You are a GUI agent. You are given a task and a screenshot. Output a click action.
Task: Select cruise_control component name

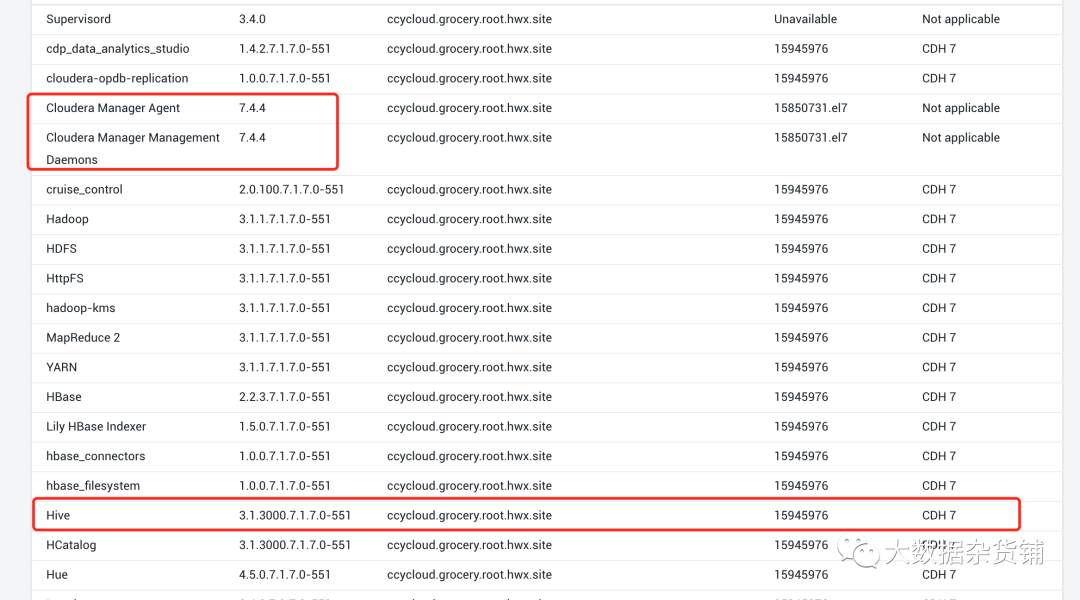coord(84,189)
